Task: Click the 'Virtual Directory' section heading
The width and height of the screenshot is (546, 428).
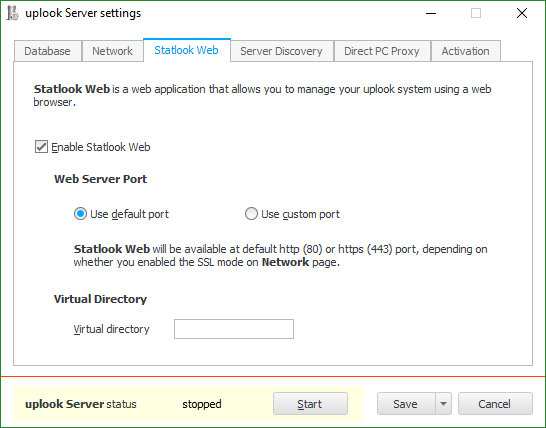Action: click(100, 299)
